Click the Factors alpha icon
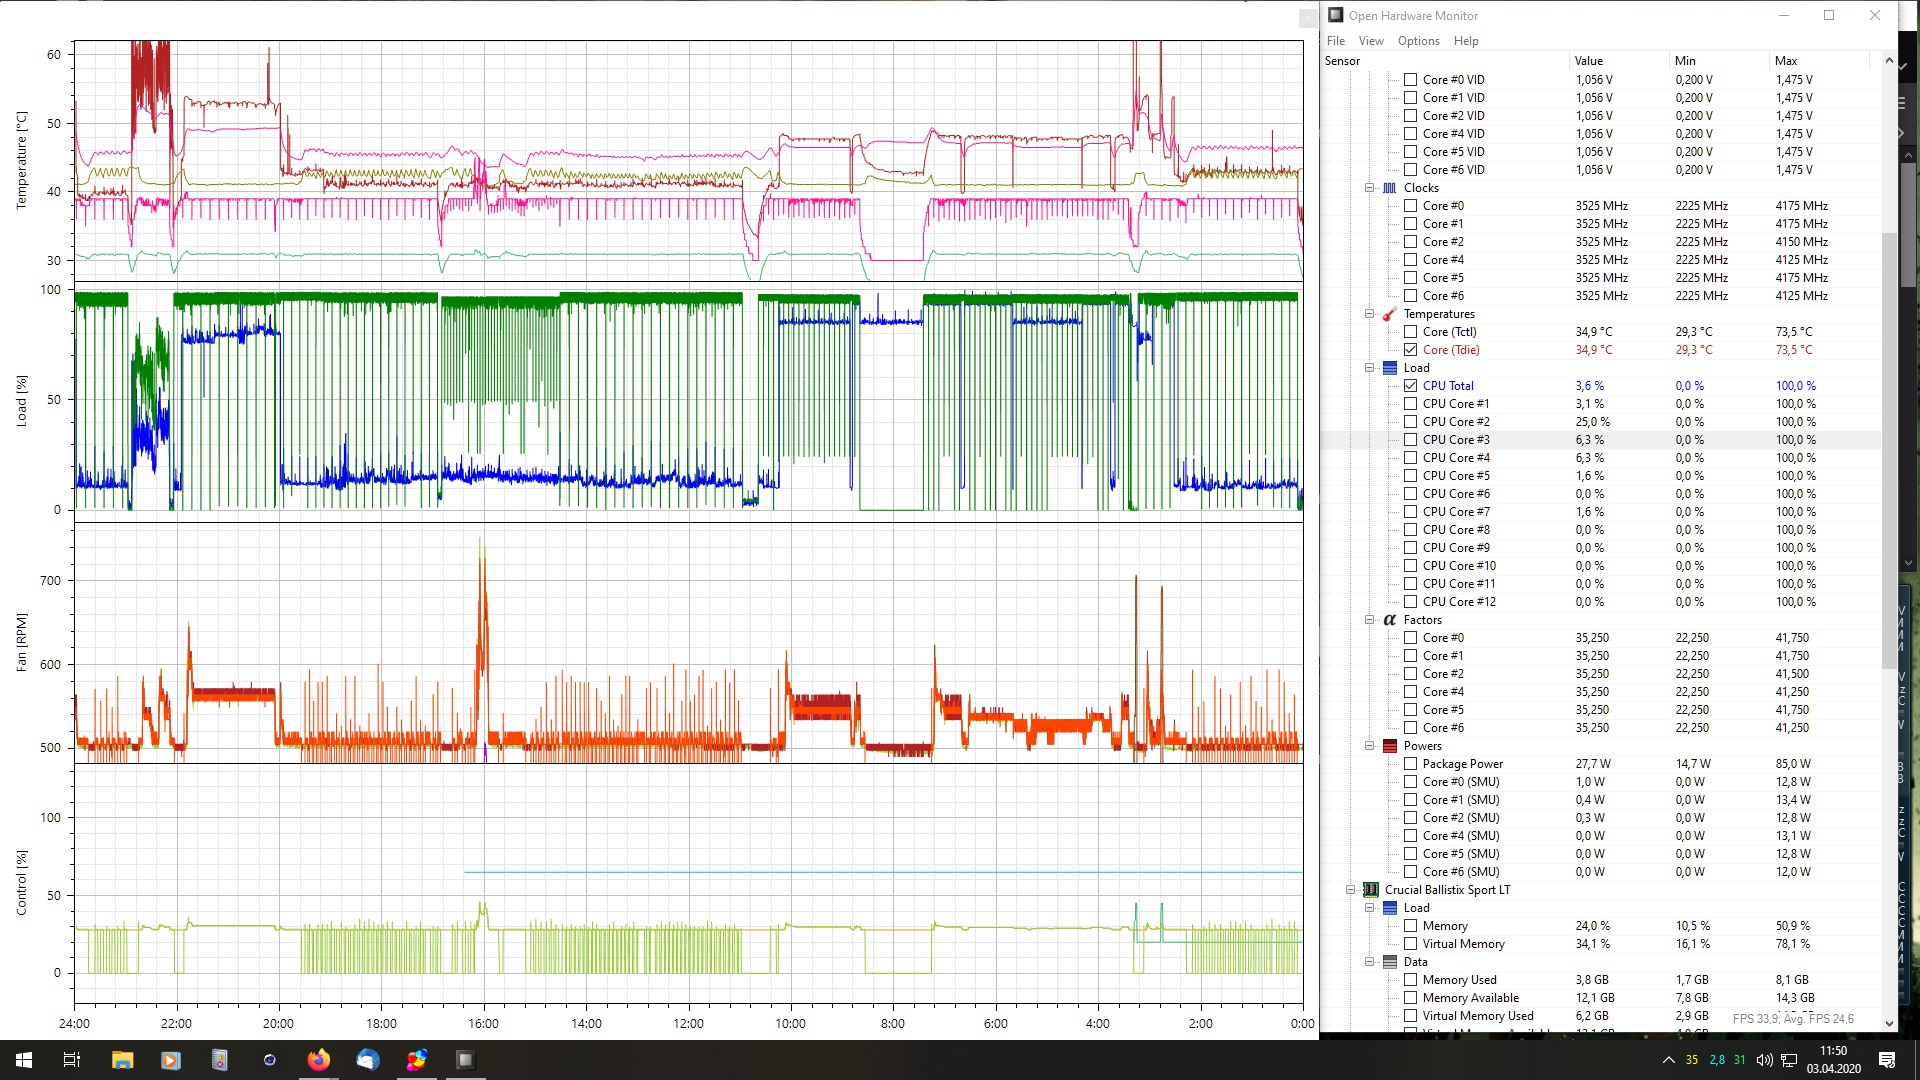The width and height of the screenshot is (1920, 1080). (x=1389, y=620)
